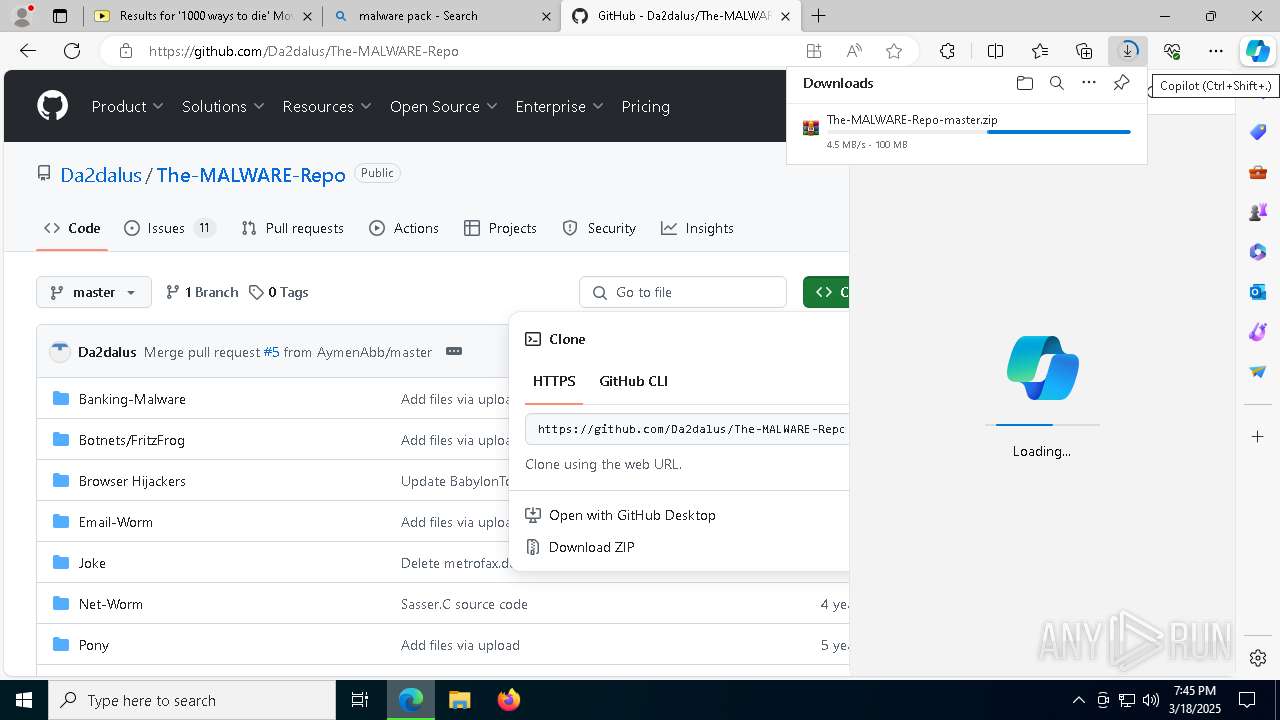Add a sidebar app with plus icon
This screenshot has height=720, width=1280.
[1258, 436]
